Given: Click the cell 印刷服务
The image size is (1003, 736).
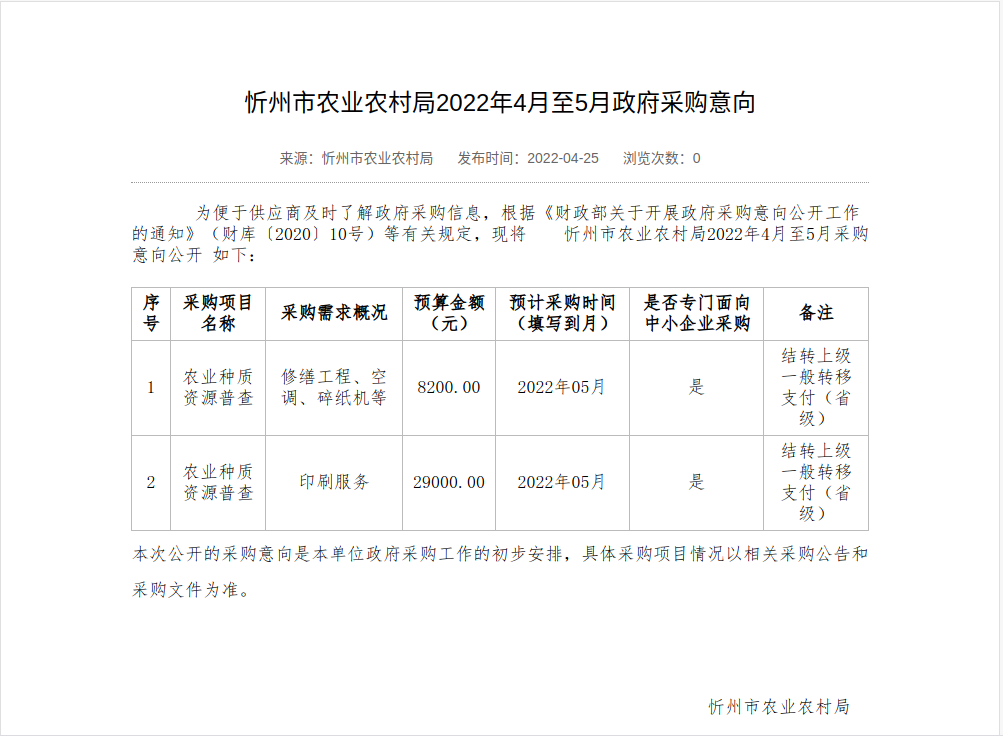Looking at the screenshot, I should tap(334, 482).
